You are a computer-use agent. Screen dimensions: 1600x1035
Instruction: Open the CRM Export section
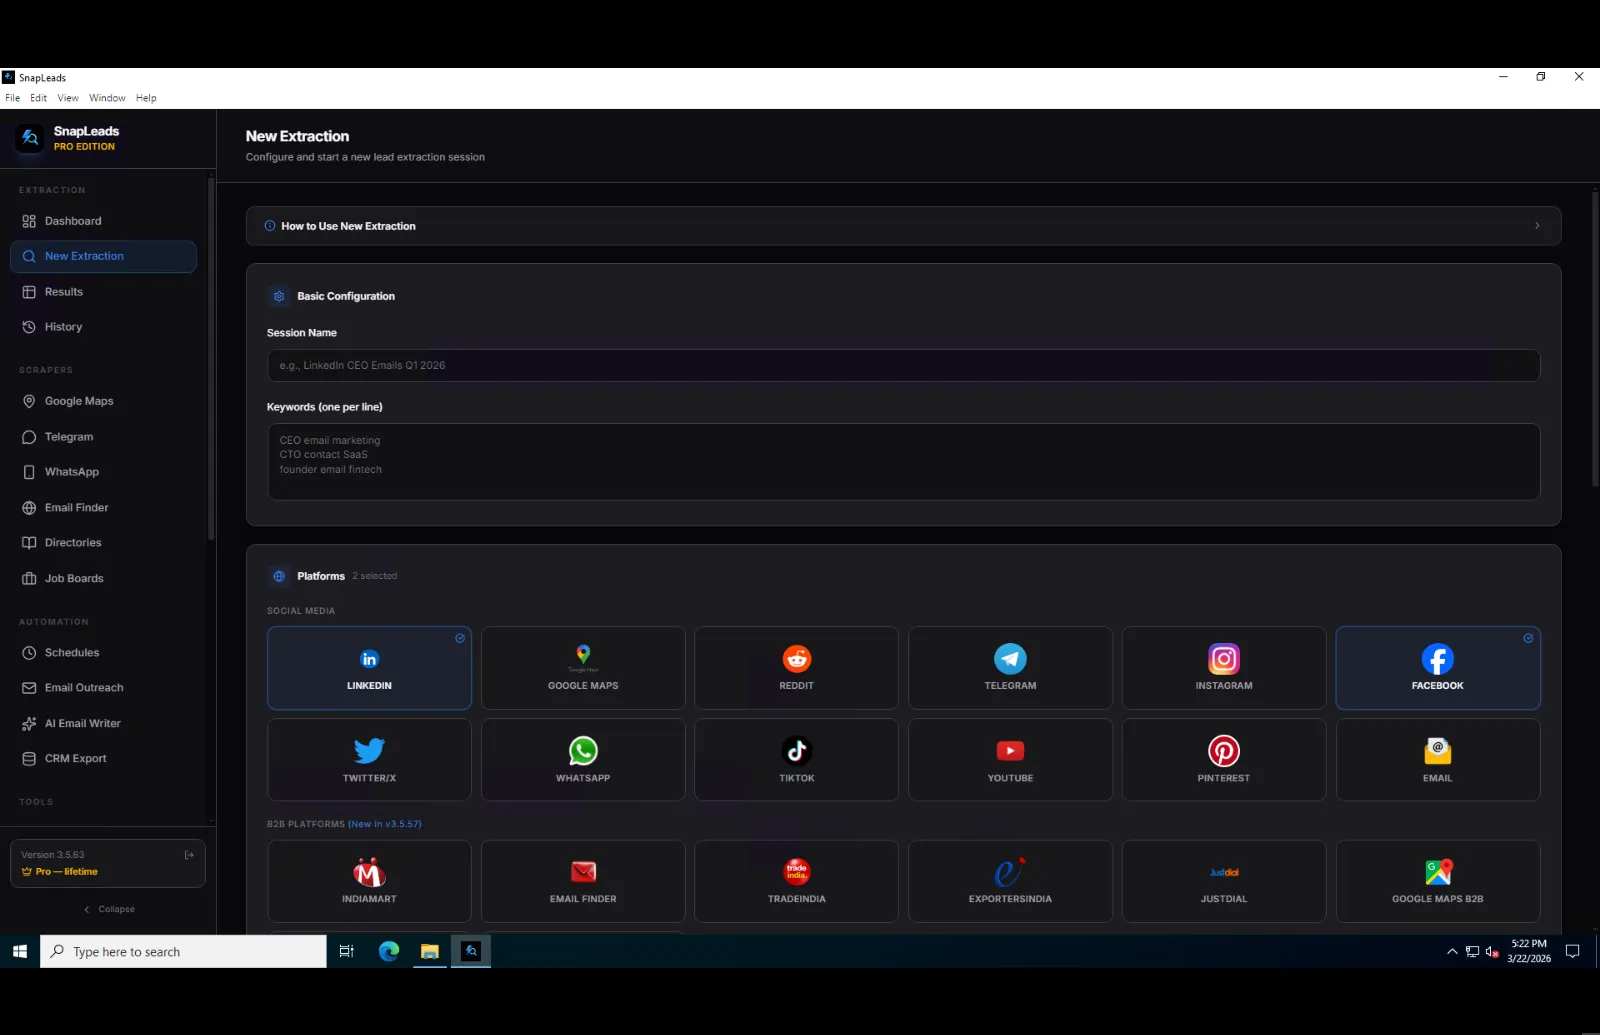pyautogui.click(x=75, y=759)
